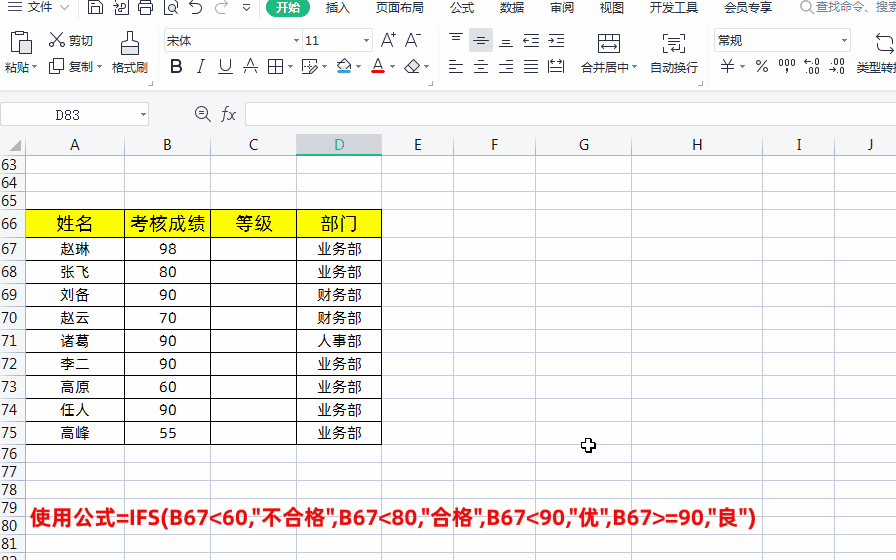This screenshot has height=560, width=896.
Task: Toggle underline formatting
Action: click(225, 66)
